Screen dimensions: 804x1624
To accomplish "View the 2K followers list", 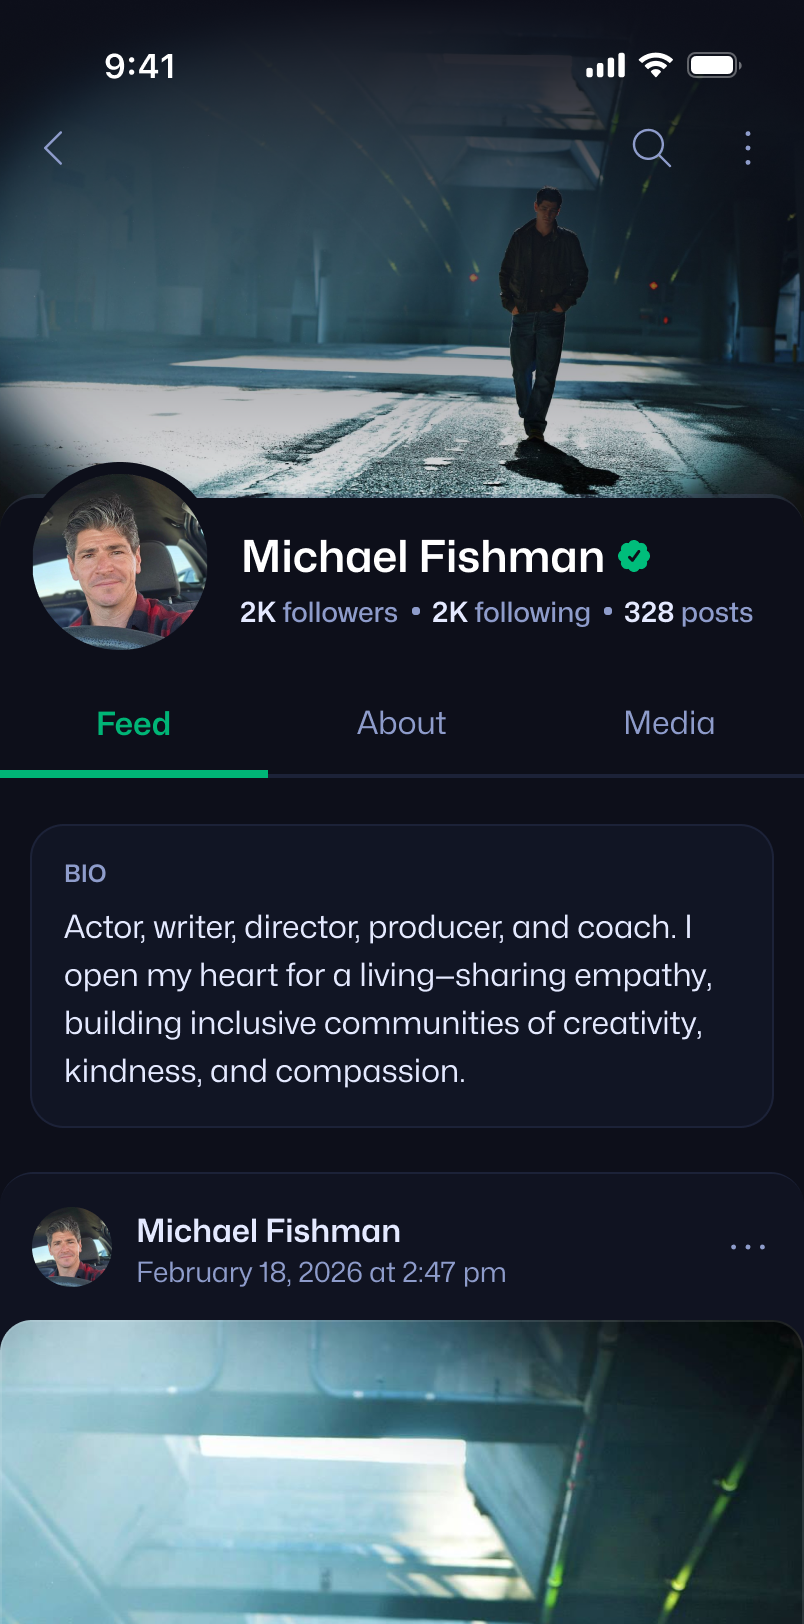I will click(319, 612).
